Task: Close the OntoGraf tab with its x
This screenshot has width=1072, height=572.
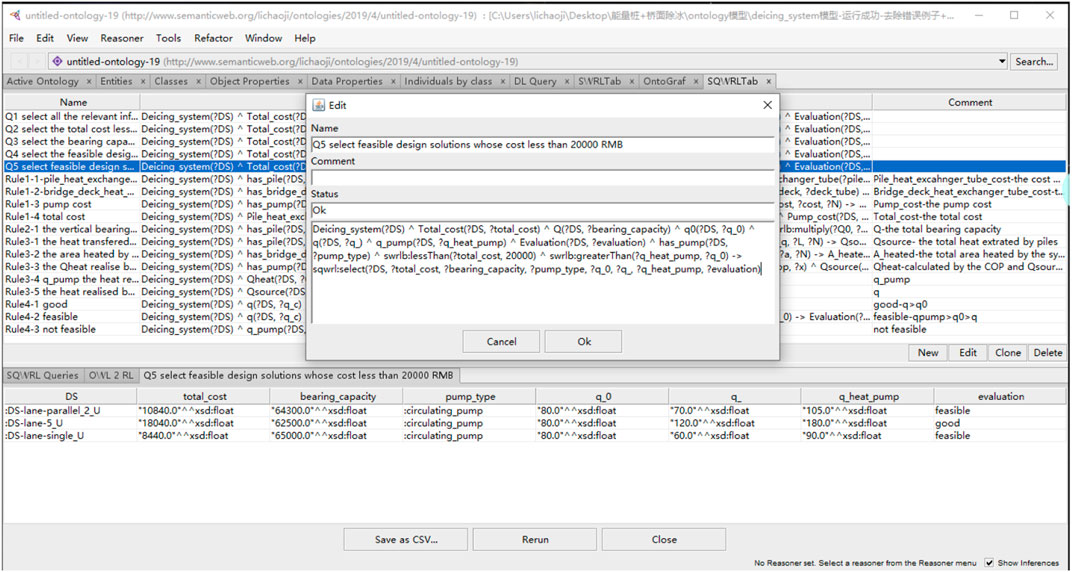Action: (696, 81)
